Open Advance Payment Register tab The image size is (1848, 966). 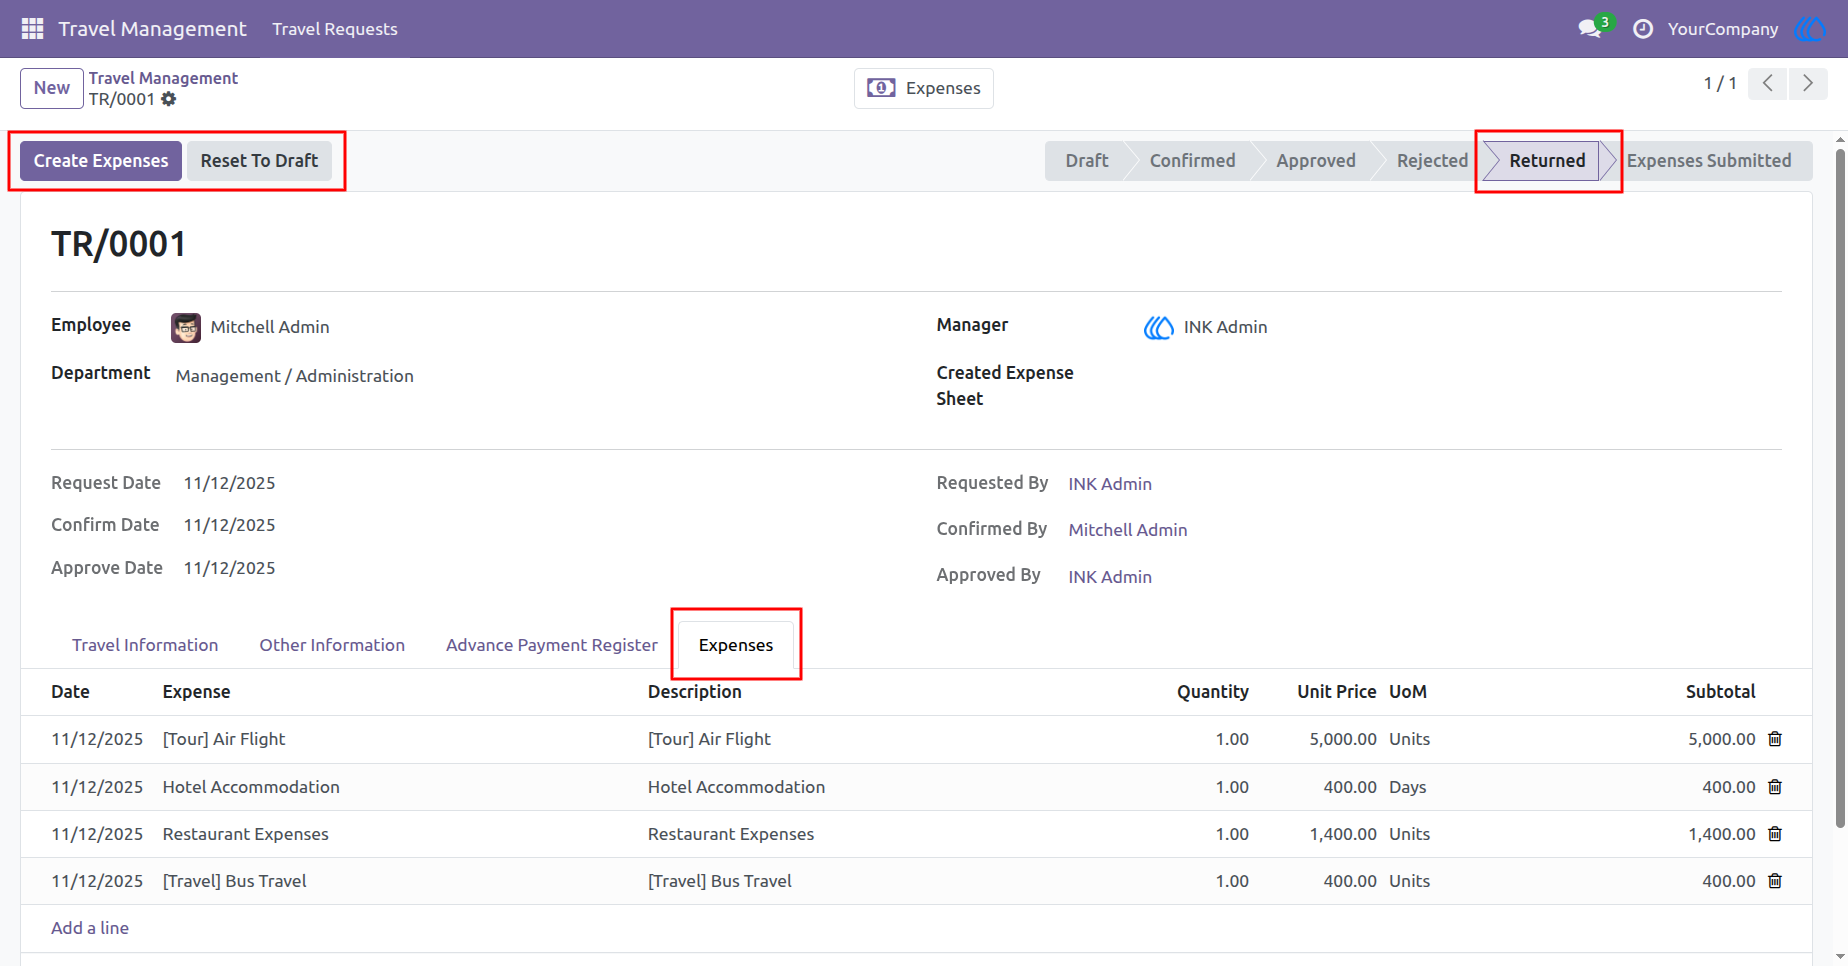coord(552,645)
